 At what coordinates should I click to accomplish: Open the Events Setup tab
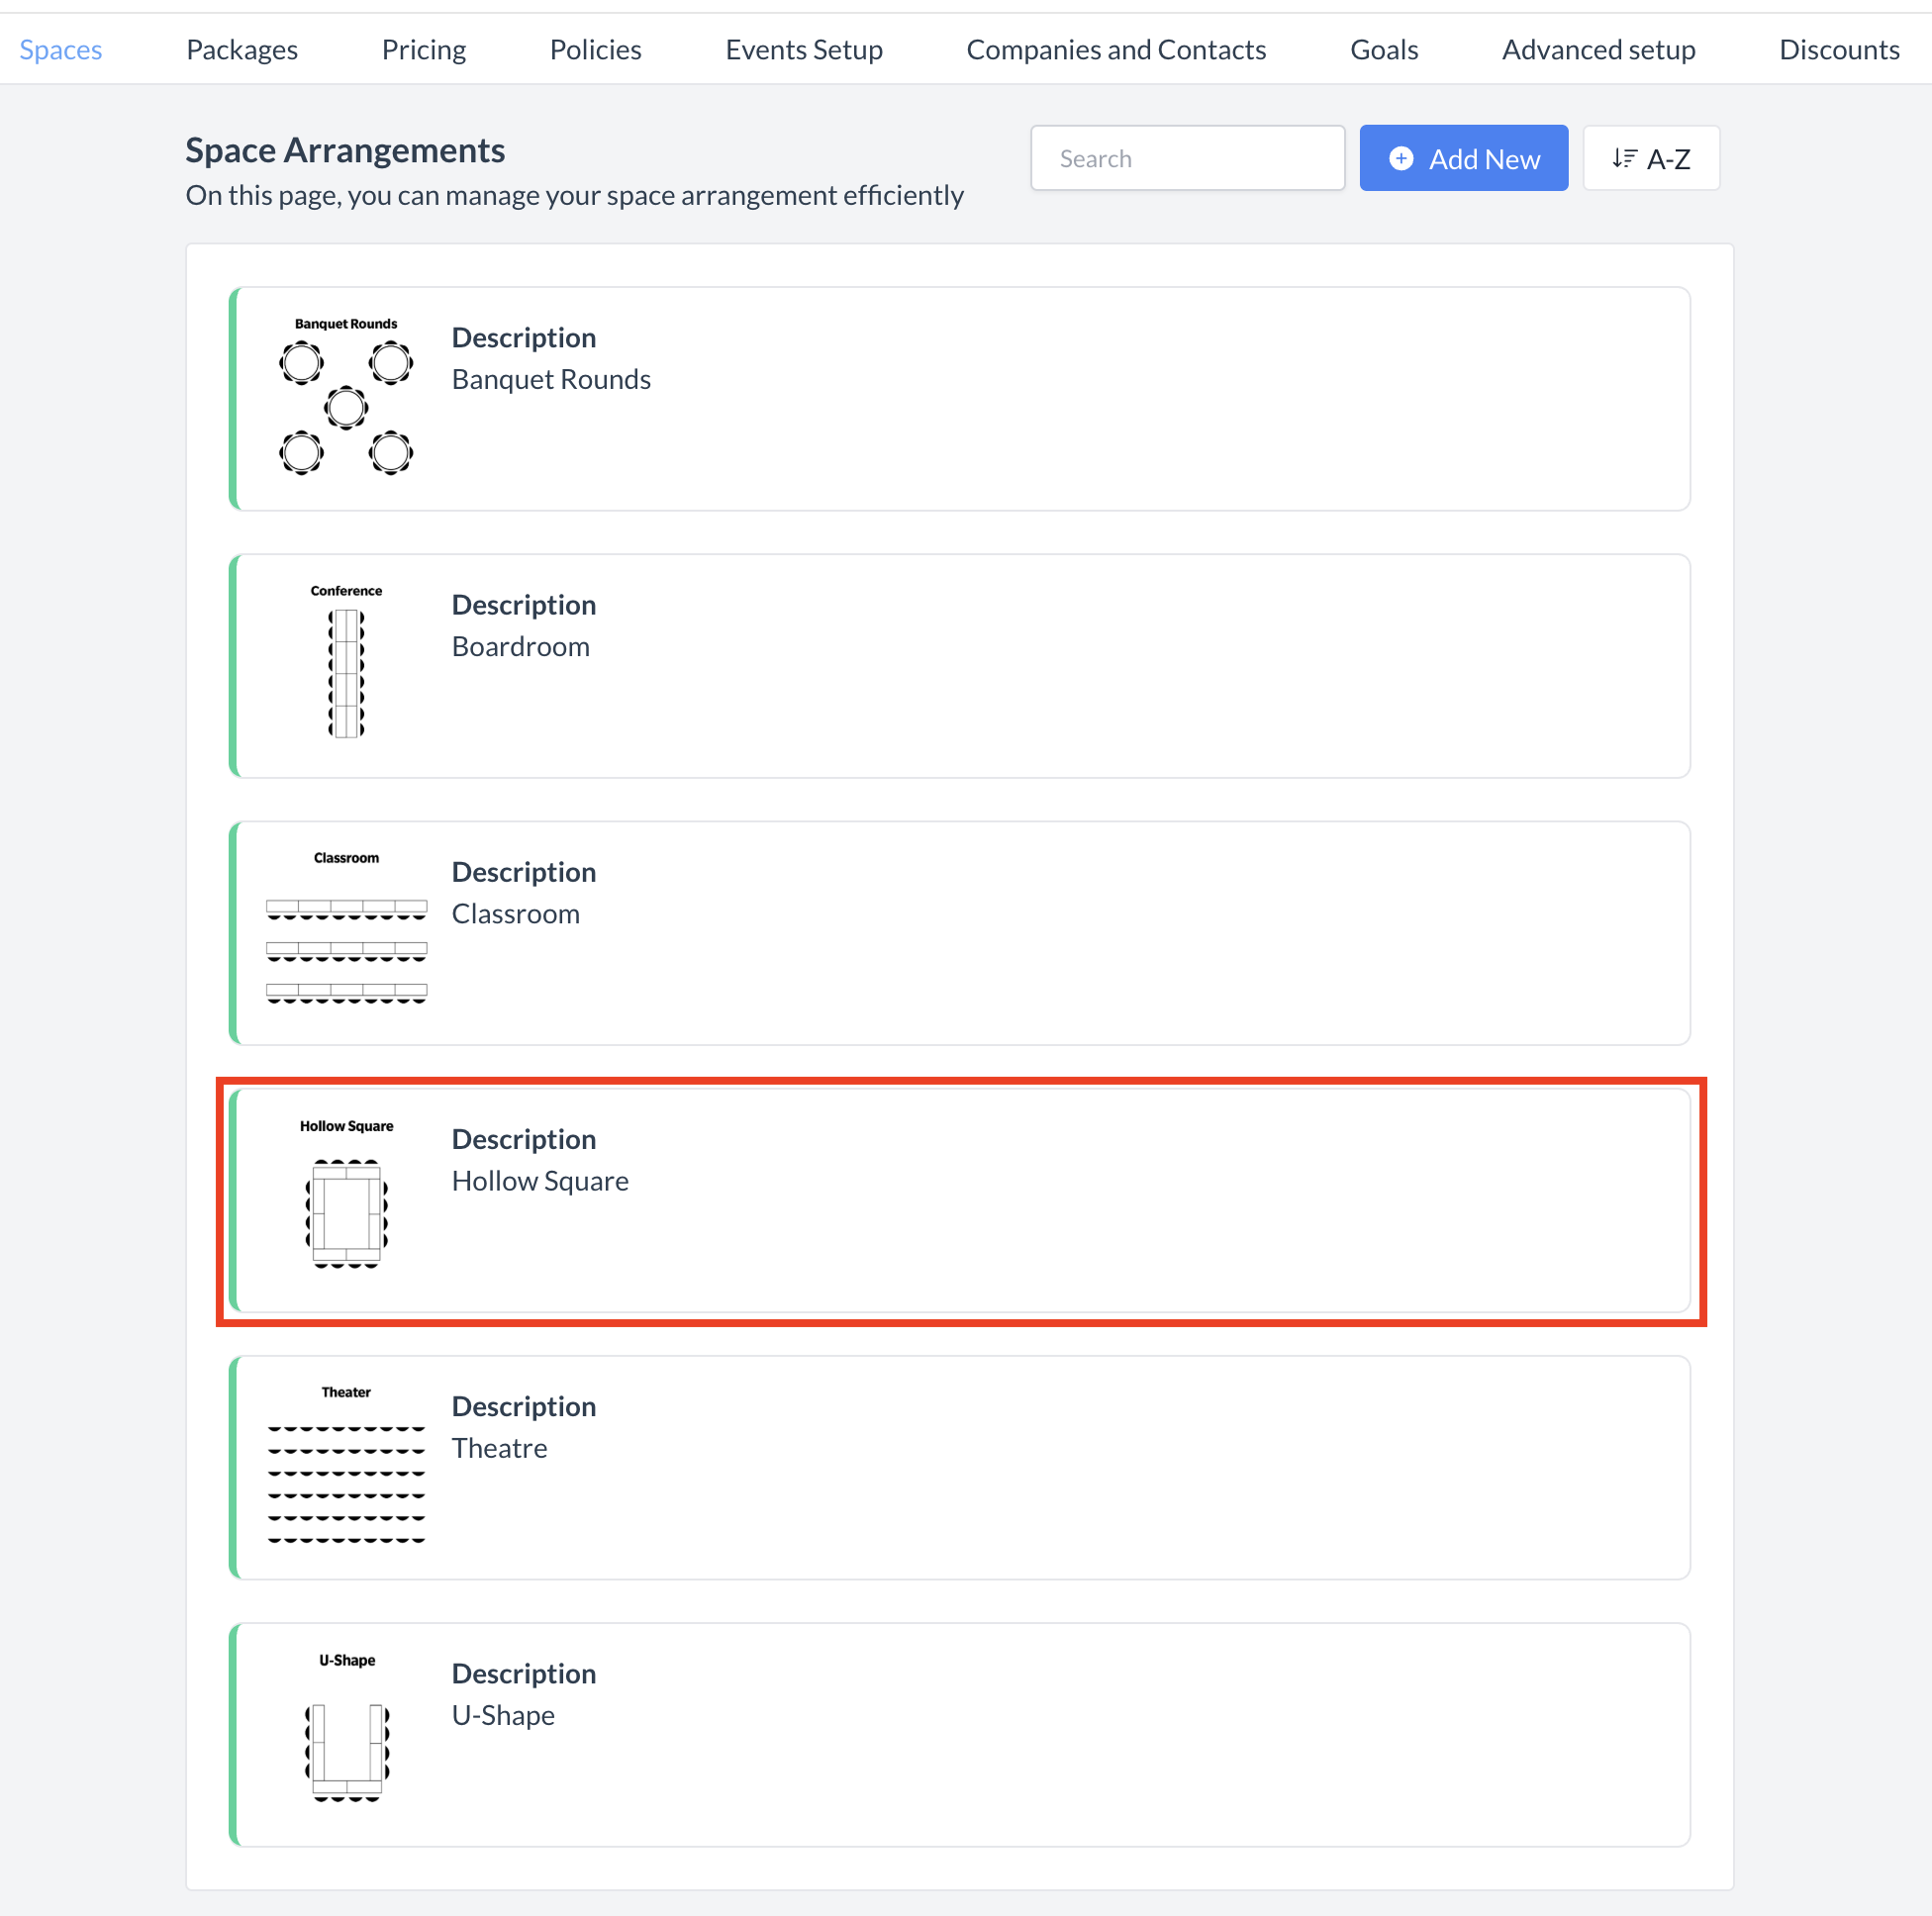[804, 50]
